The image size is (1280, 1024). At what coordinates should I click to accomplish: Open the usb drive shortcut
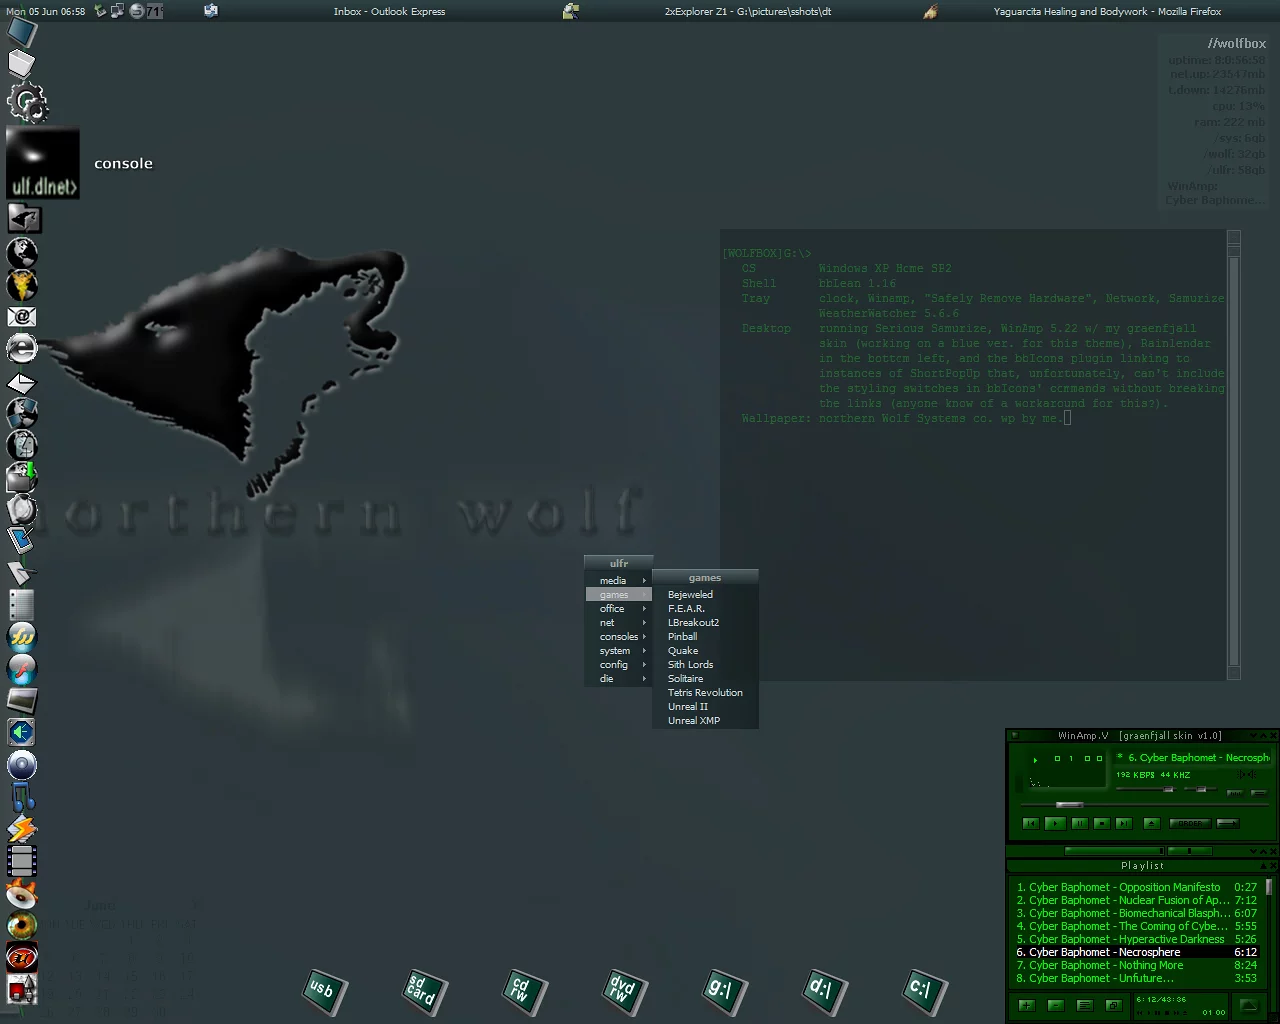point(323,991)
